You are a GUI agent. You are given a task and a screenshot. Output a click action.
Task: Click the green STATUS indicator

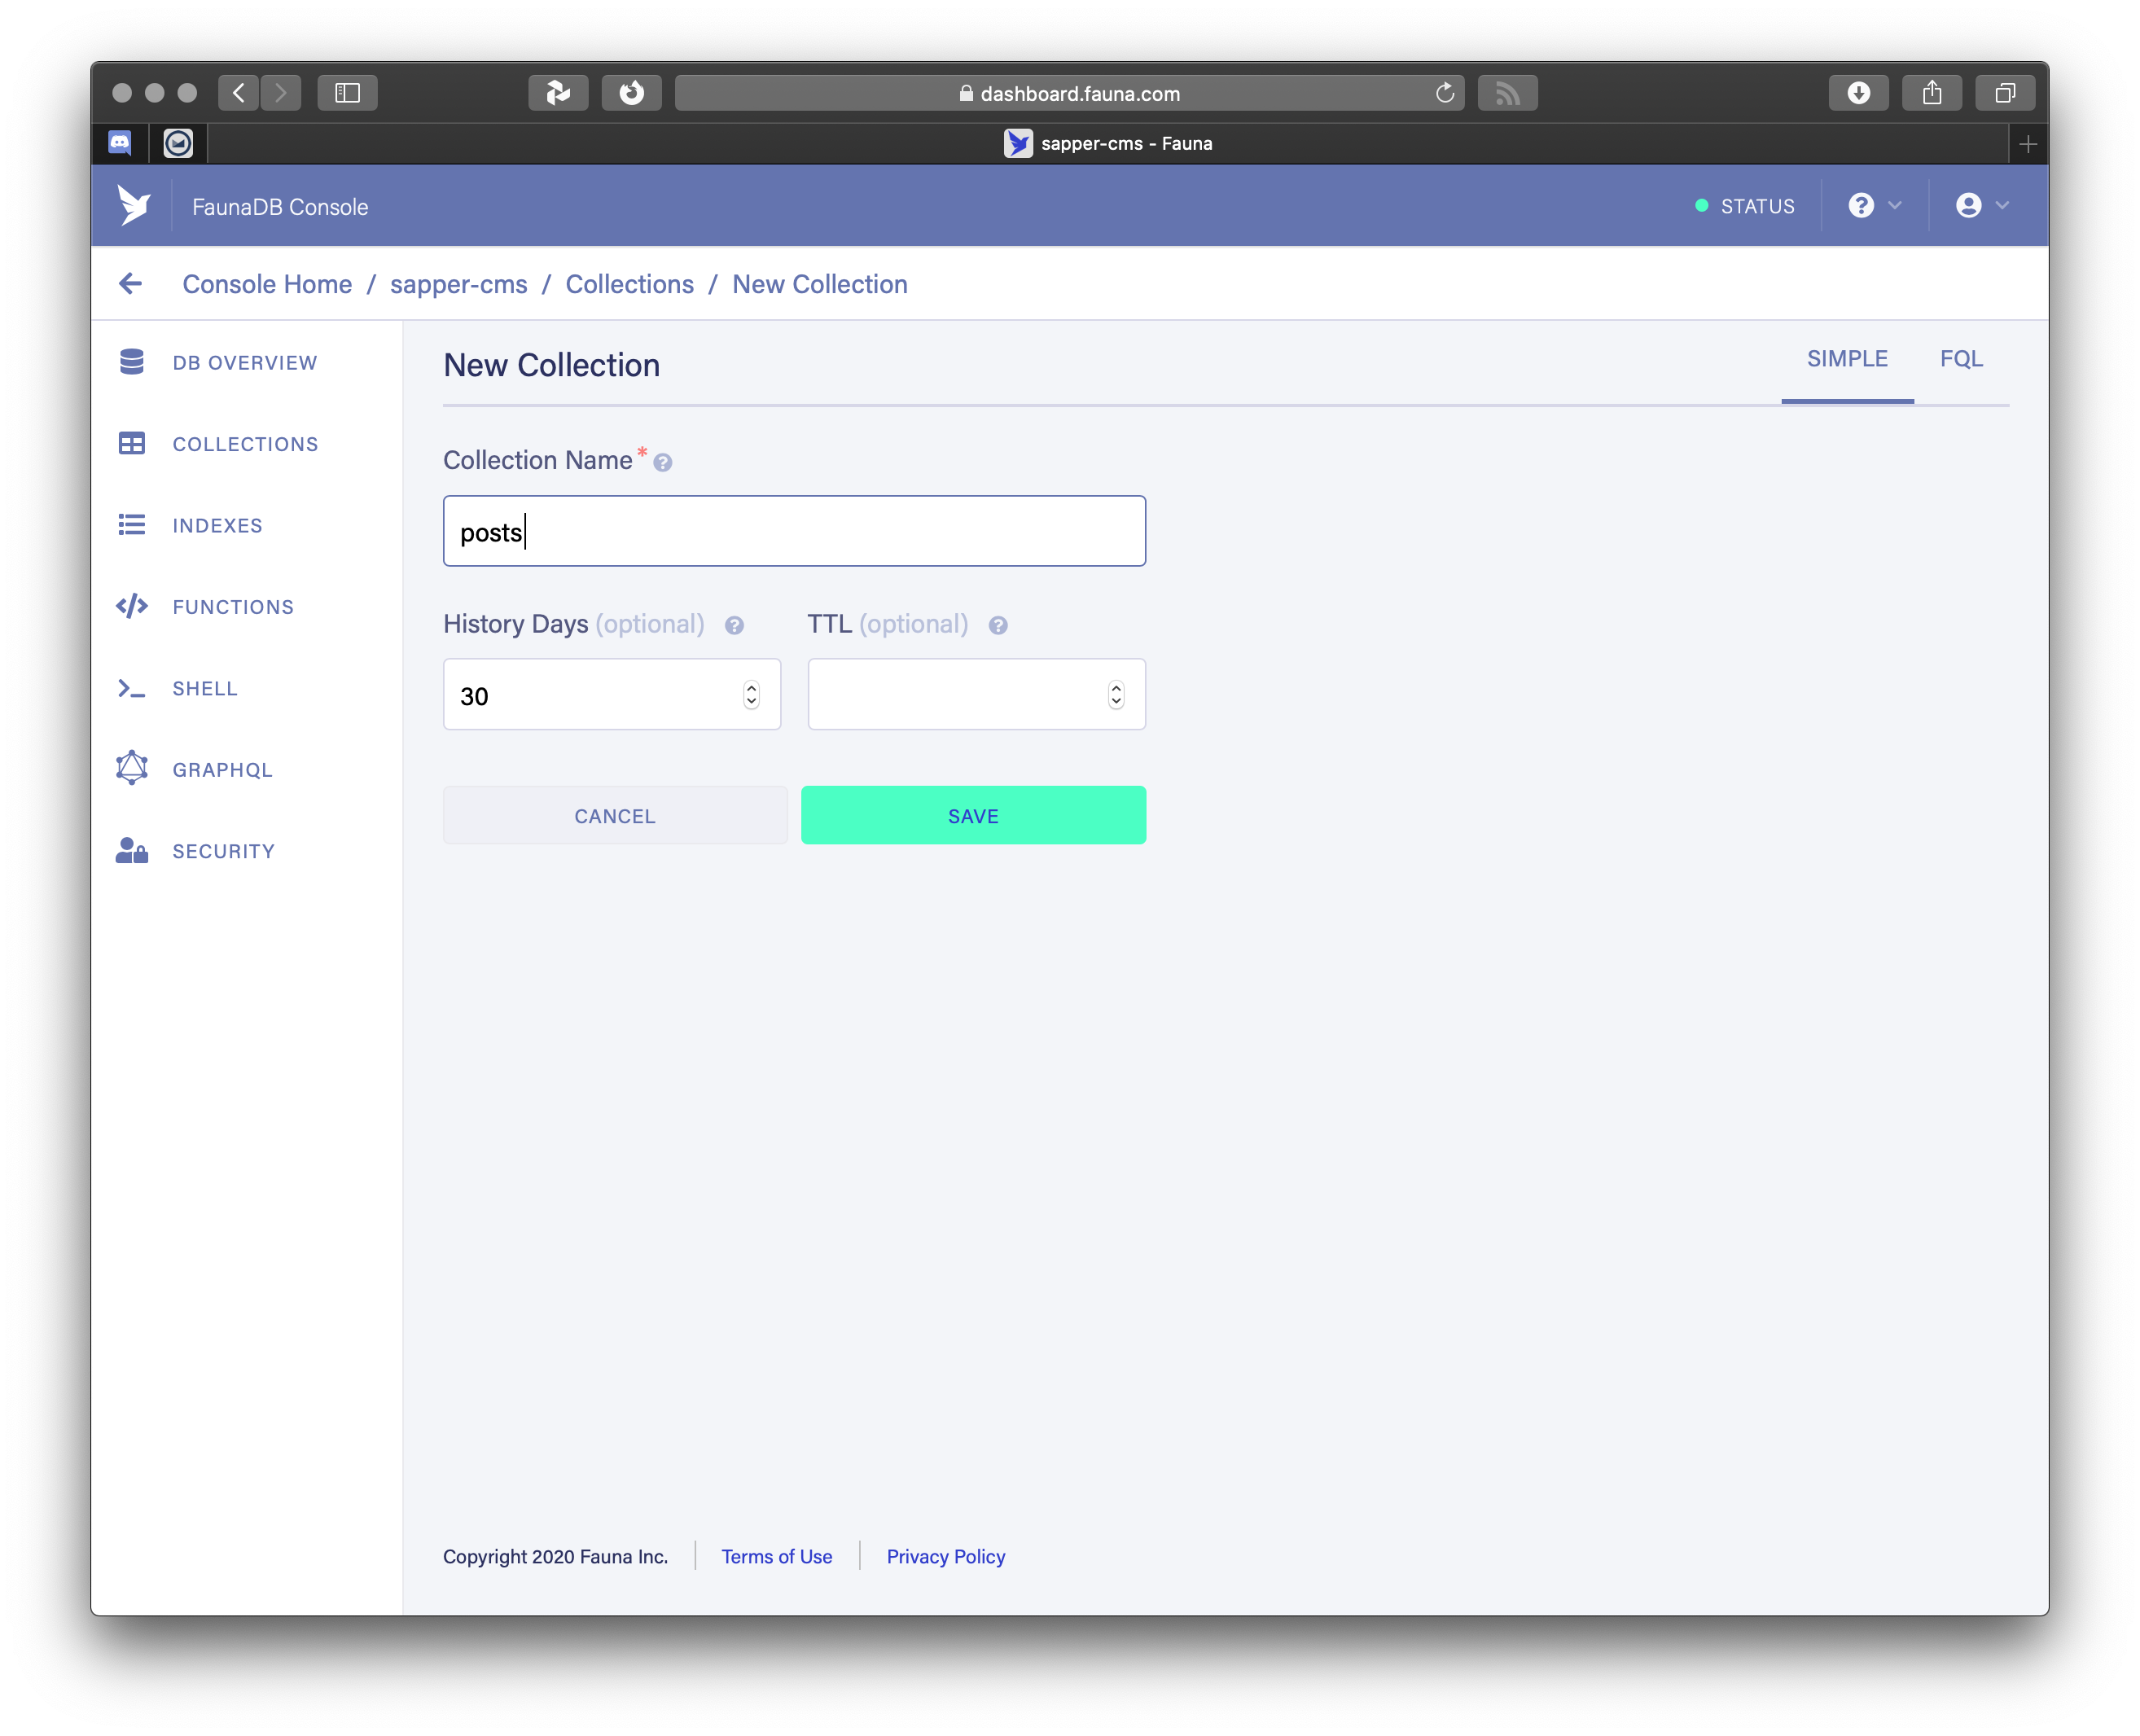coord(1745,206)
